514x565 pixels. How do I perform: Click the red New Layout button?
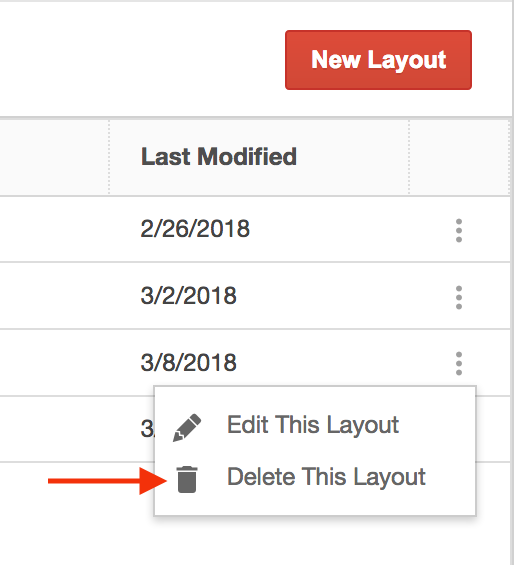pos(378,60)
